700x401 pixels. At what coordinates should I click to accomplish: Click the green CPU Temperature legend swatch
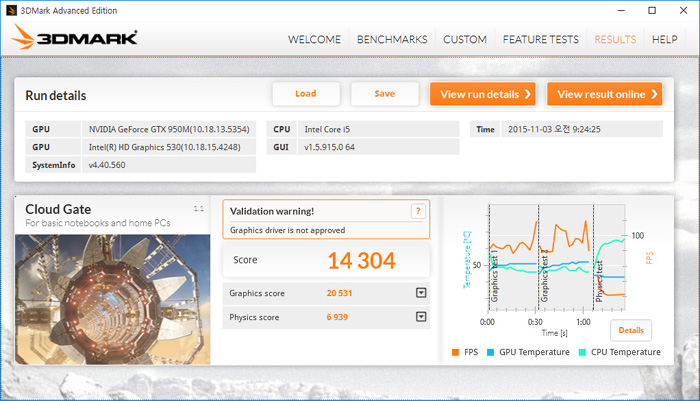[x=581, y=352]
